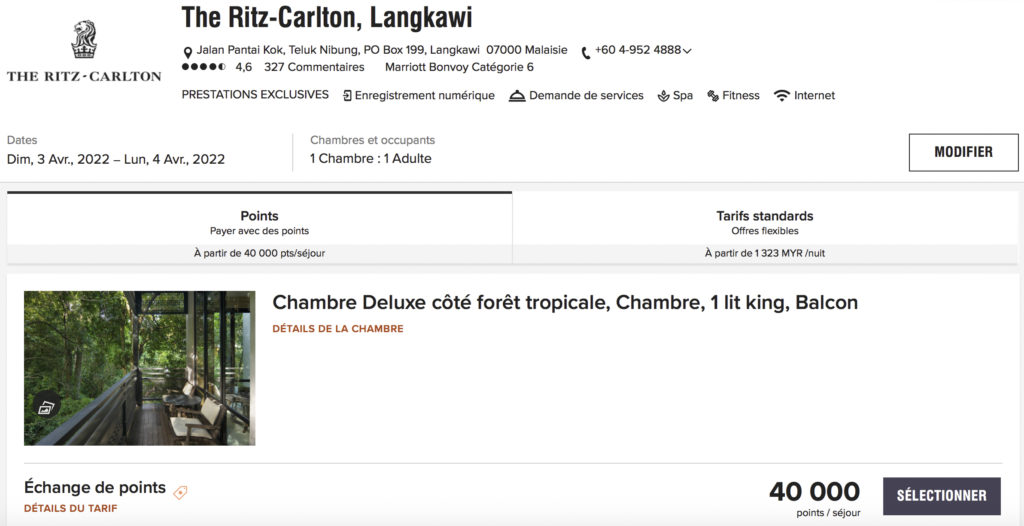Click the stay dates Dim, 3 Avr. field
The height and width of the screenshot is (526, 1024).
click(116, 159)
